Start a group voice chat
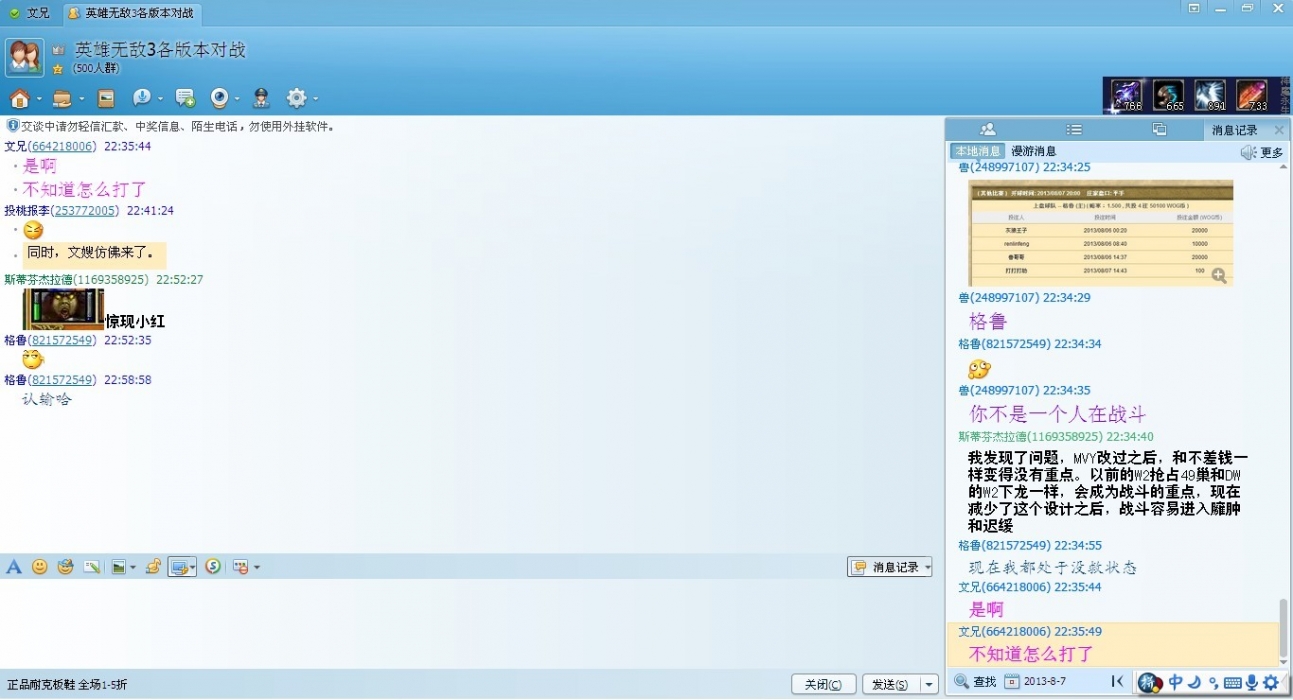The width and height of the screenshot is (1293, 700). (142, 98)
